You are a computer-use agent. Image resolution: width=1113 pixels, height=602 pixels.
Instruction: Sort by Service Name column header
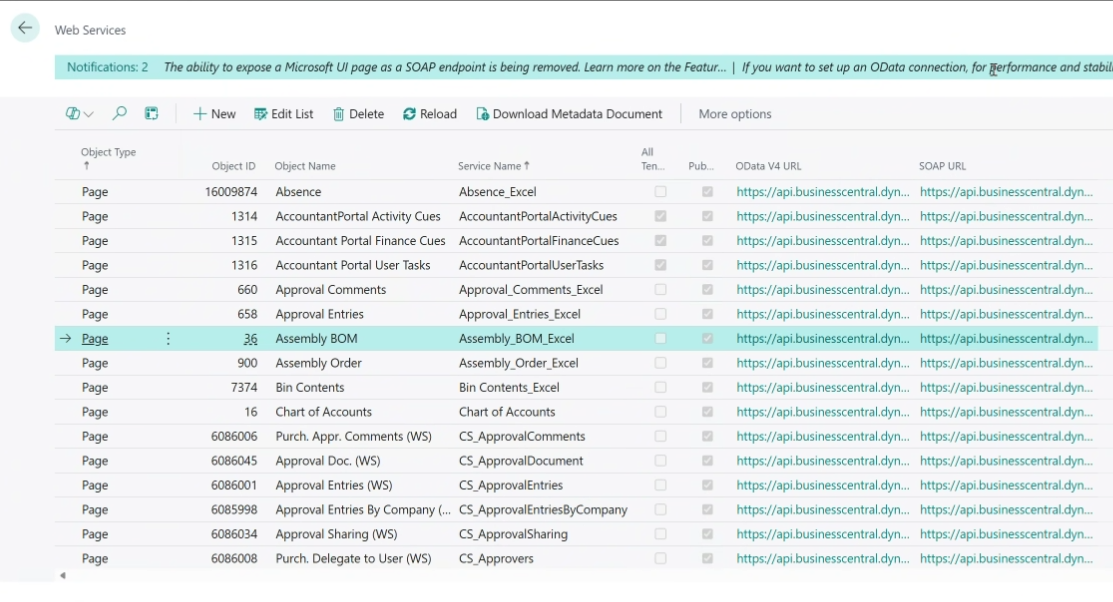493,165
